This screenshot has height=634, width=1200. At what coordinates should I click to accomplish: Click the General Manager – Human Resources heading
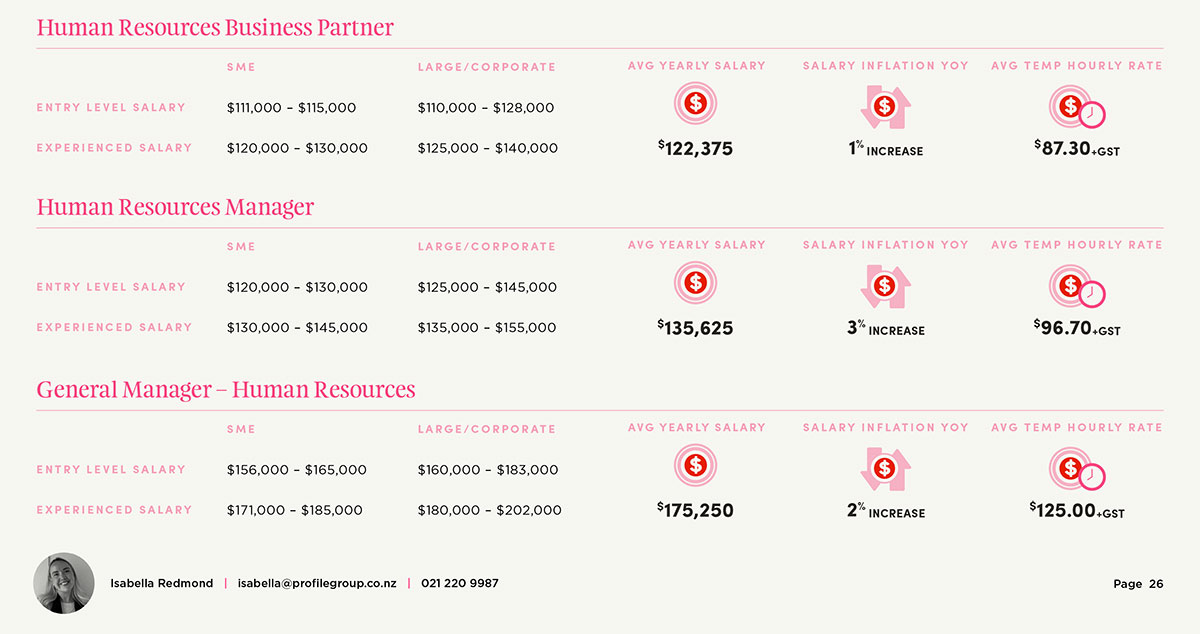coord(226,389)
